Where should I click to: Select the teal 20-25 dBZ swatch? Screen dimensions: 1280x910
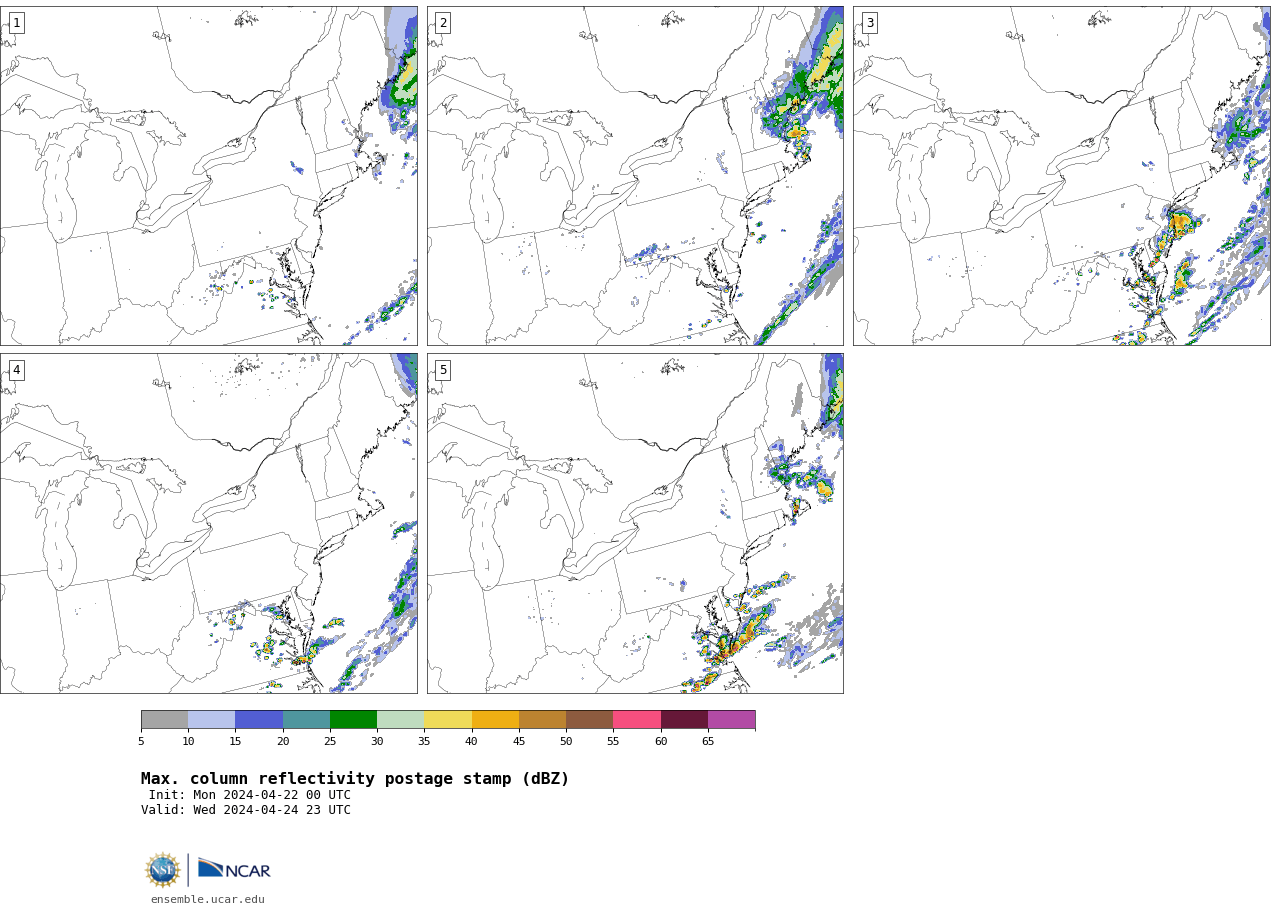click(306, 720)
